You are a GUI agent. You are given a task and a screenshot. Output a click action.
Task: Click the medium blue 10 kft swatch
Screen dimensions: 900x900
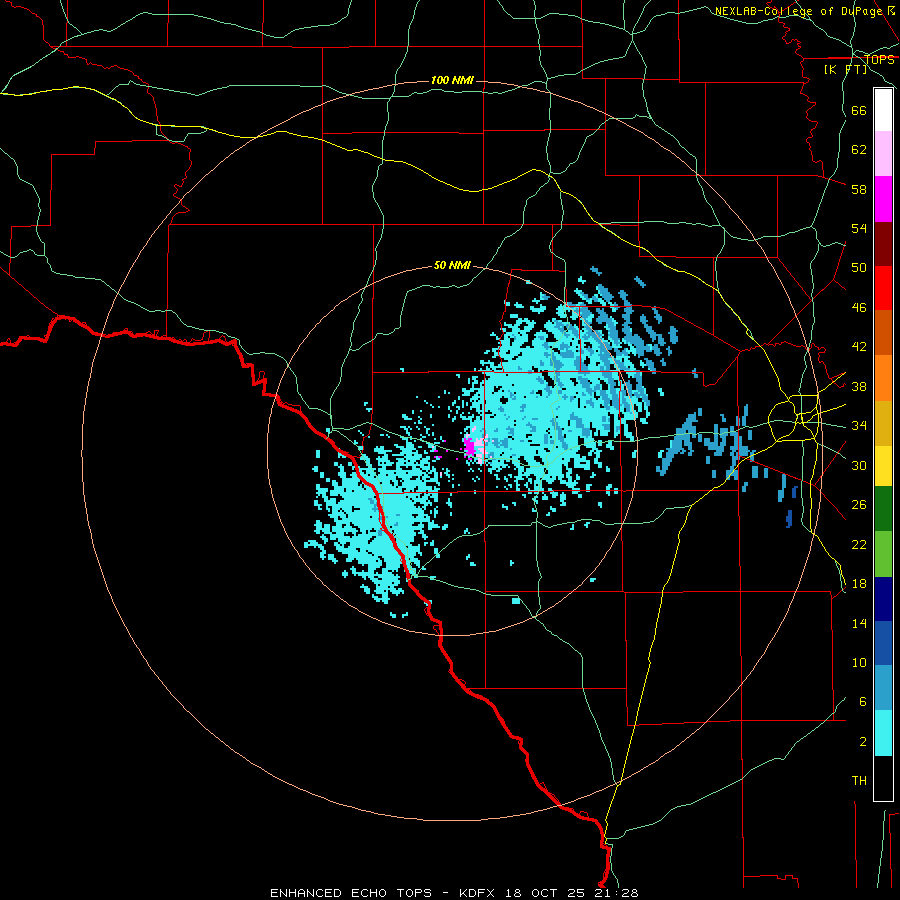(x=883, y=643)
